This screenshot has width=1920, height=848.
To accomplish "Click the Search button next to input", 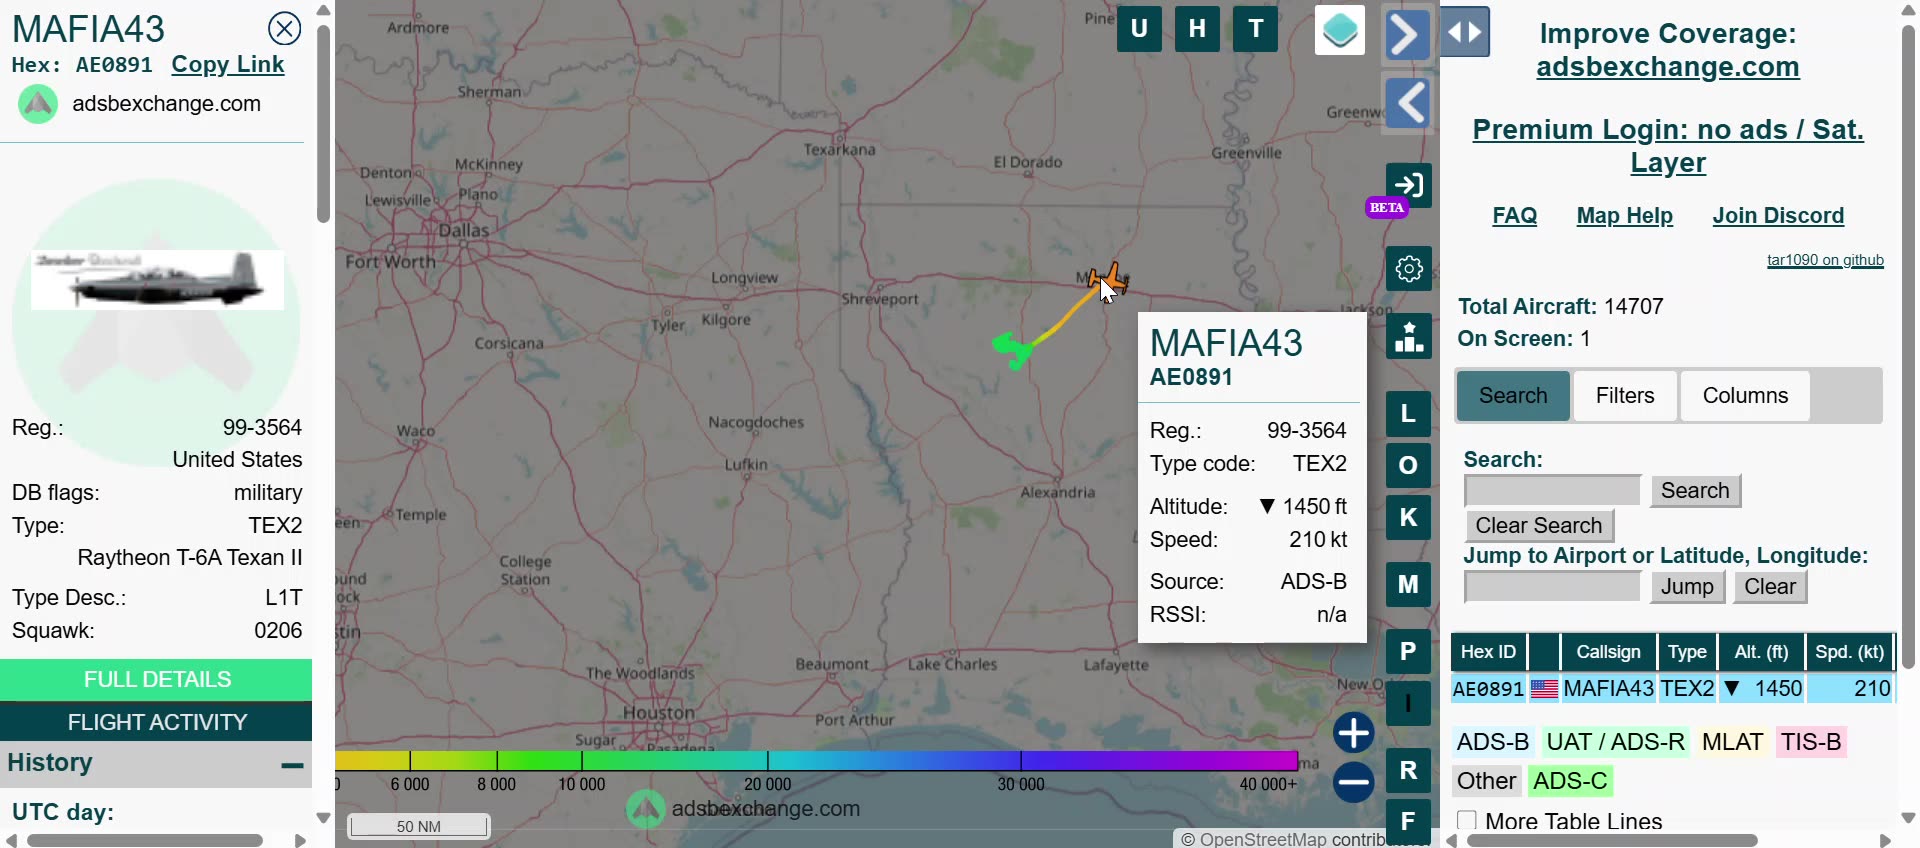I will click(1695, 491).
